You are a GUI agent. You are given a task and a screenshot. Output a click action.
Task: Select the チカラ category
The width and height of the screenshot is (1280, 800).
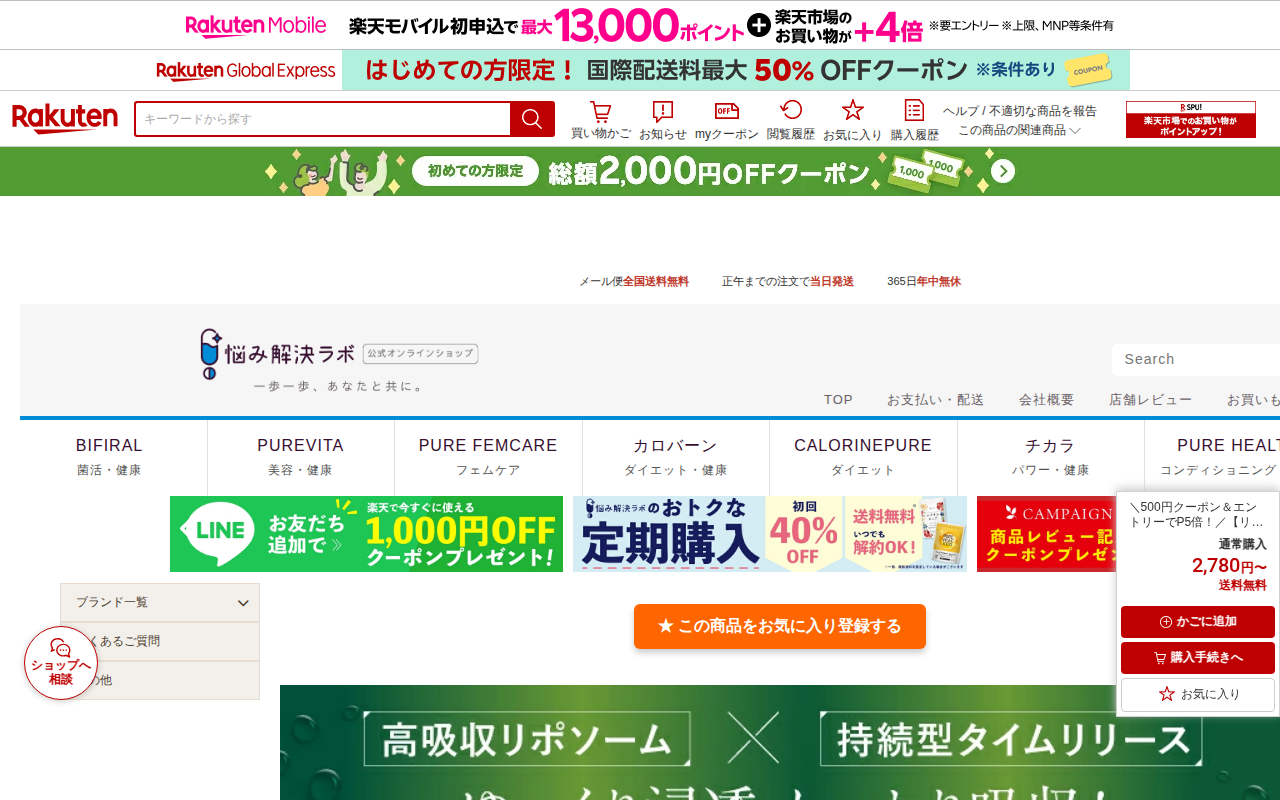[x=1050, y=456]
